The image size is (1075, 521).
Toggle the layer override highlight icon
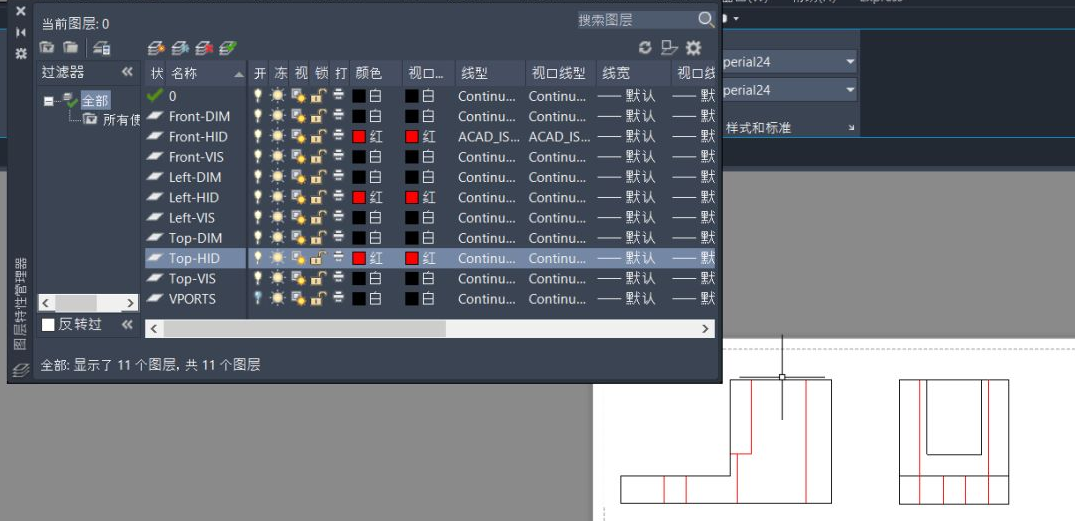669,47
